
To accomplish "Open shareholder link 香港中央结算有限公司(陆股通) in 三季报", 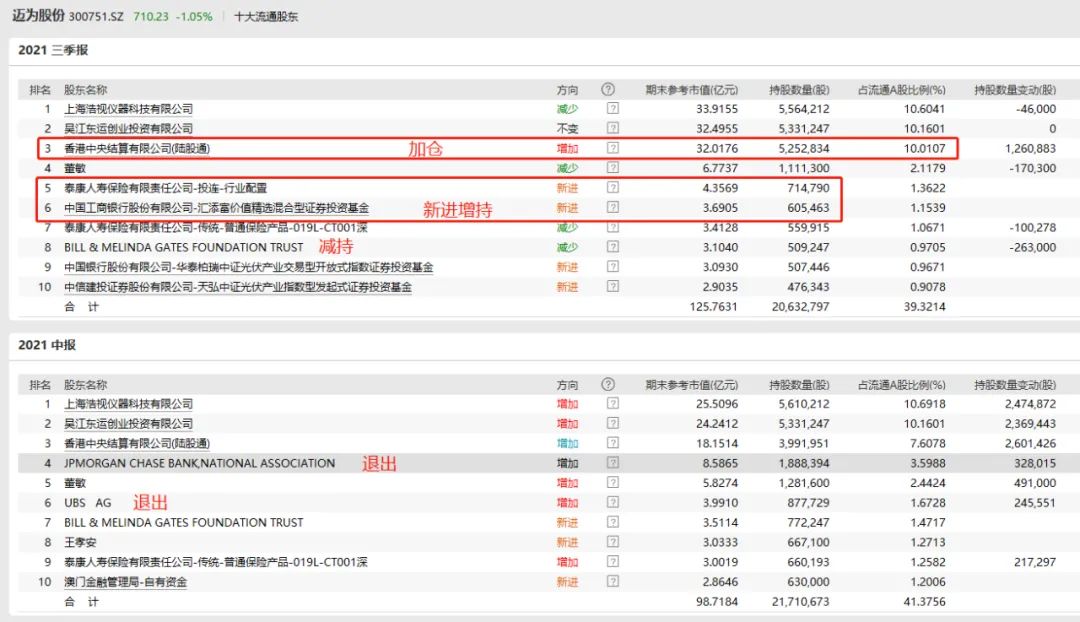I will coord(137,148).
